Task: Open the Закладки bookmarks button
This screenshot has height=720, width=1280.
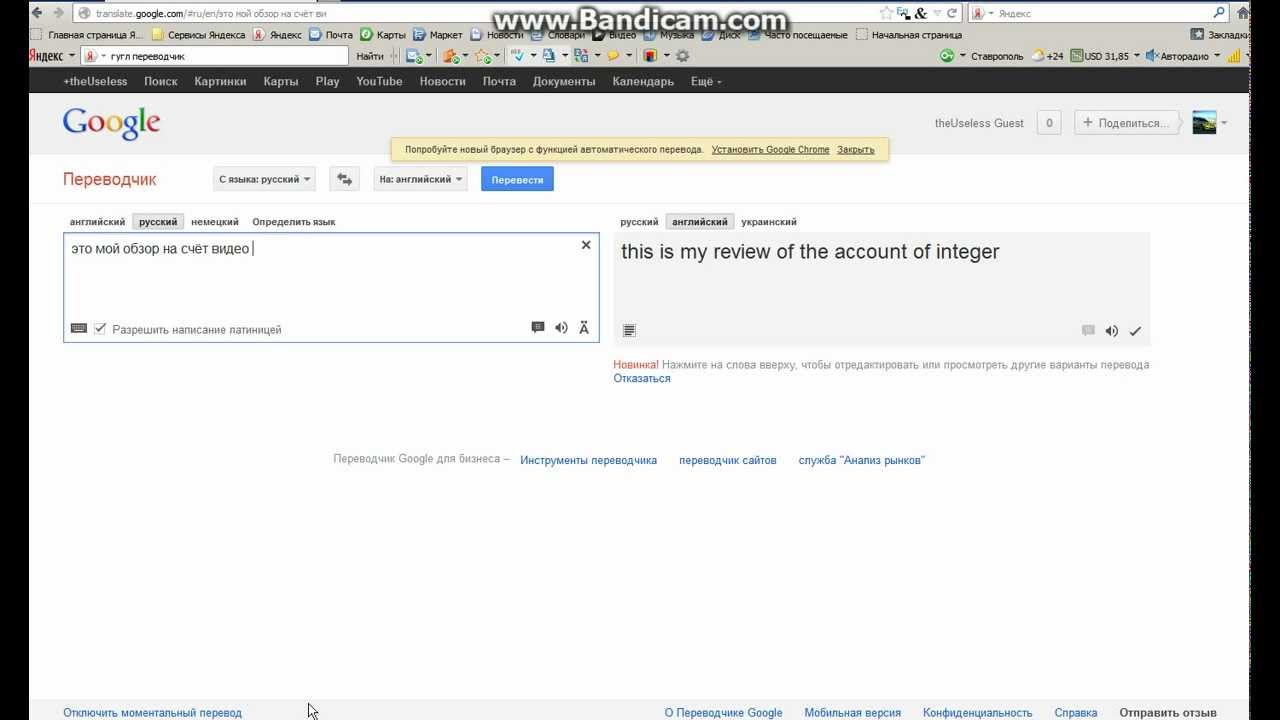Action: click(x=1219, y=35)
